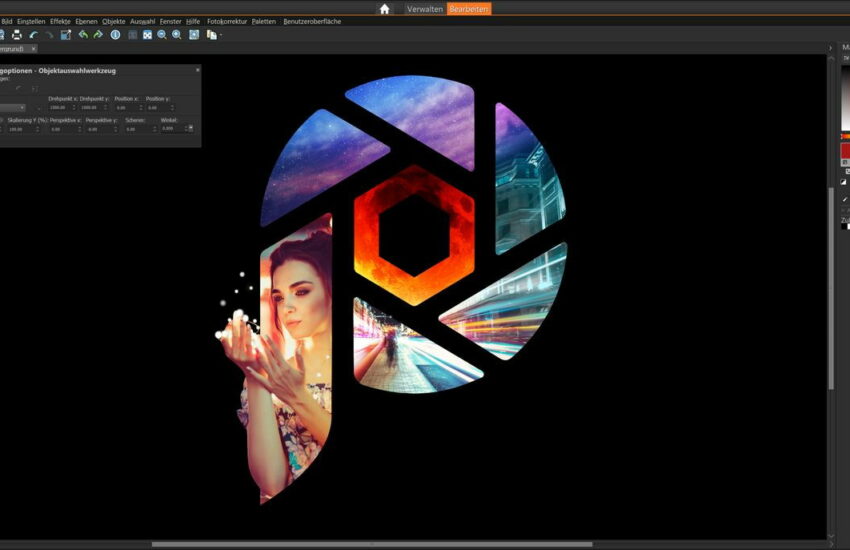Open the Benutzeroberfläche menu
This screenshot has height=550, width=850.
(x=312, y=21)
